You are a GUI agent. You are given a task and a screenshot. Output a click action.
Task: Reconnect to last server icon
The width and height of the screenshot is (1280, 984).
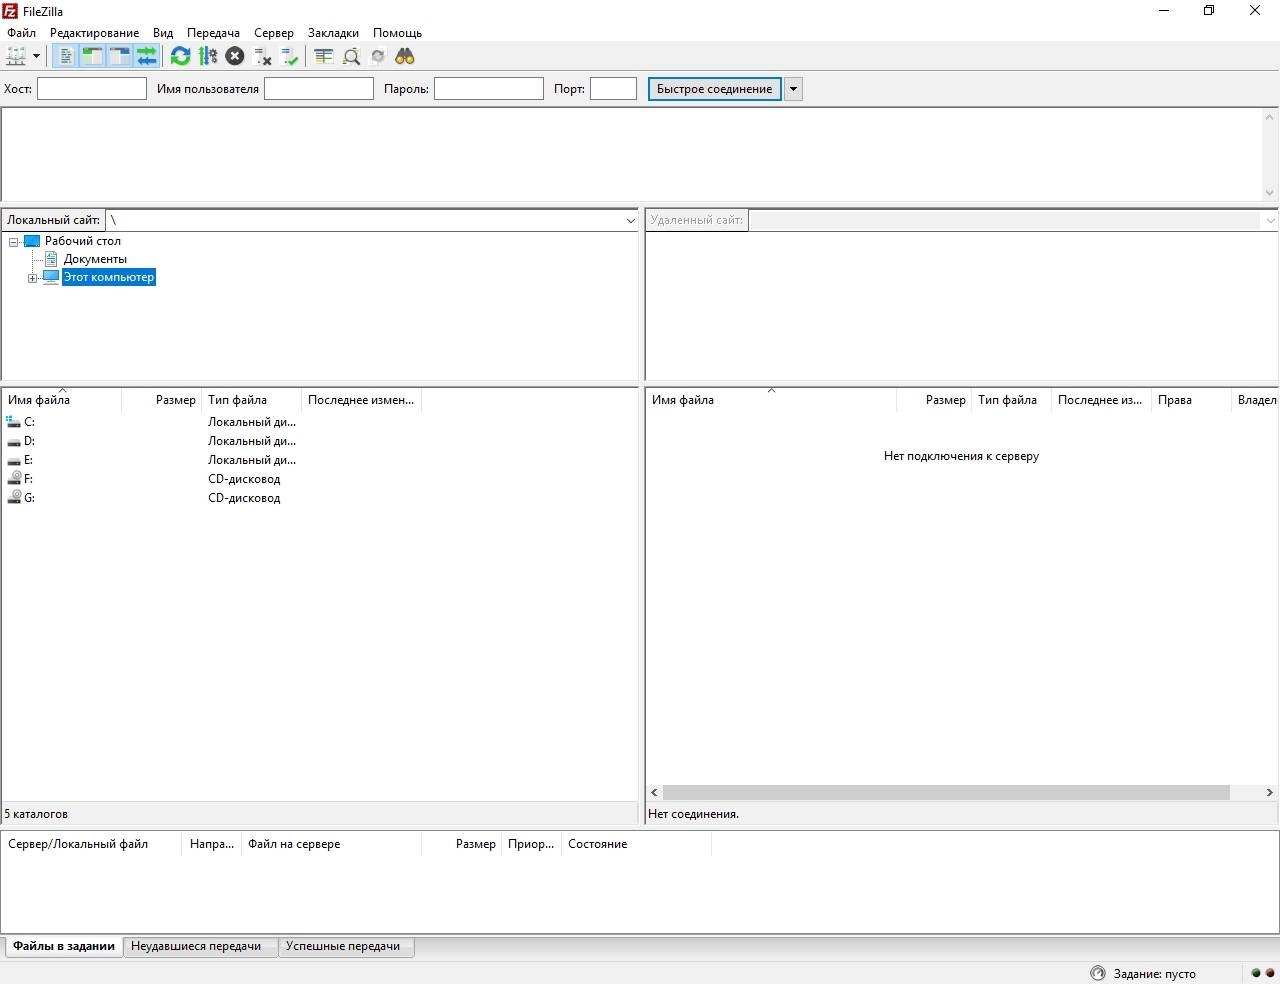click(290, 56)
